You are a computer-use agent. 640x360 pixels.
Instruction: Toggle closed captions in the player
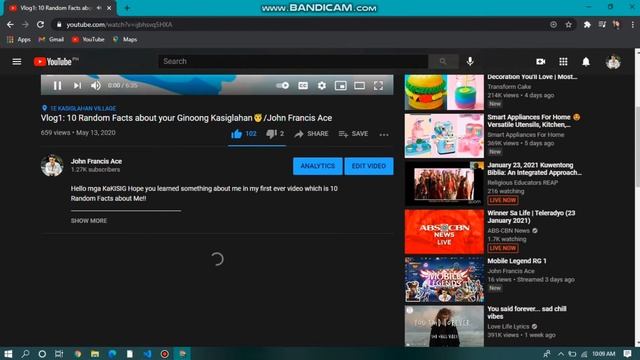(303, 85)
